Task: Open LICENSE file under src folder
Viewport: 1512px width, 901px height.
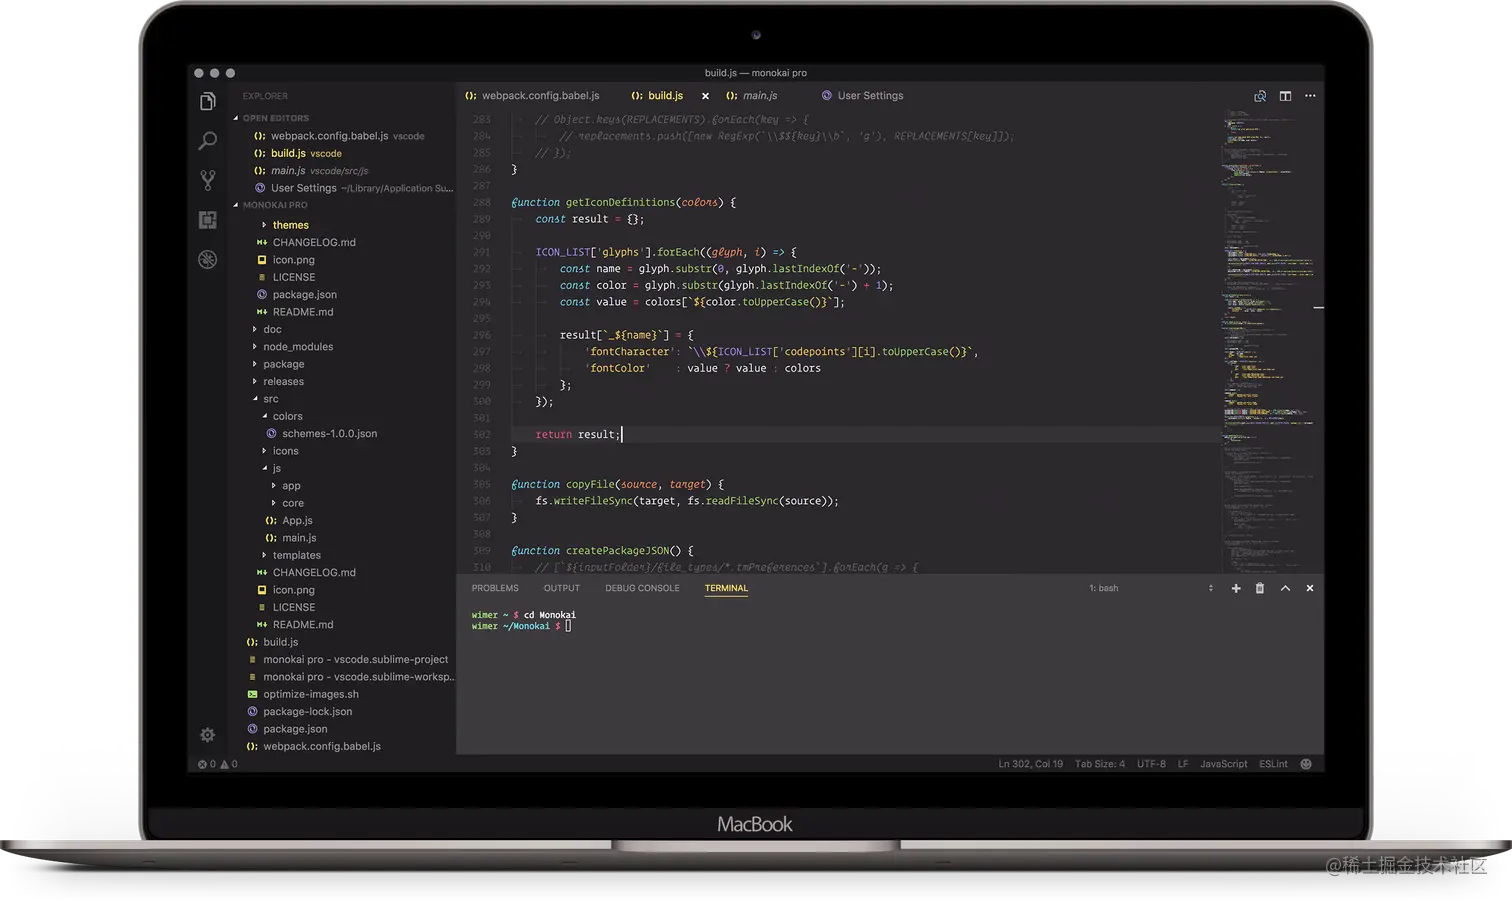Action: (x=293, y=607)
